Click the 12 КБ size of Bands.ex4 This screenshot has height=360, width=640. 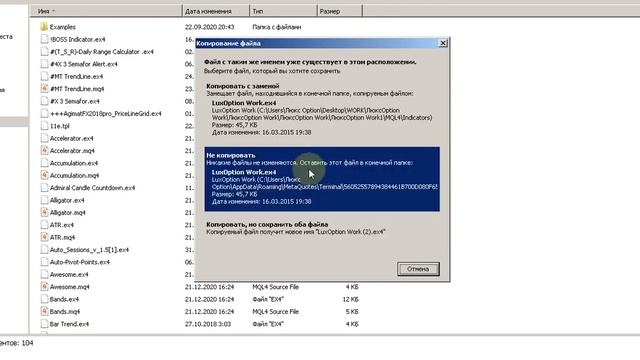coord(351,299)
